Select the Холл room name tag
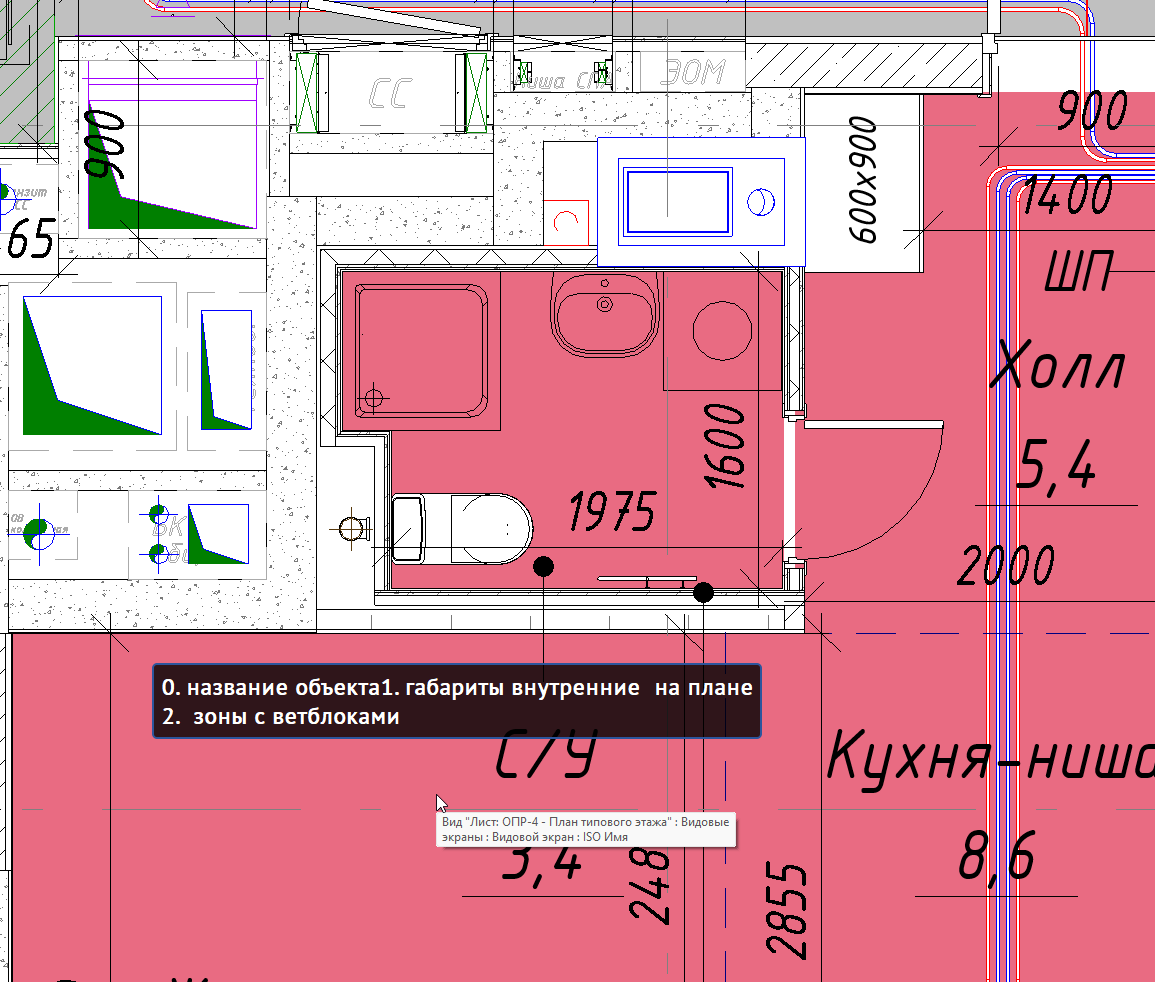The image size is (1155, 982). pyautogui.click(x=1058, y=365)
